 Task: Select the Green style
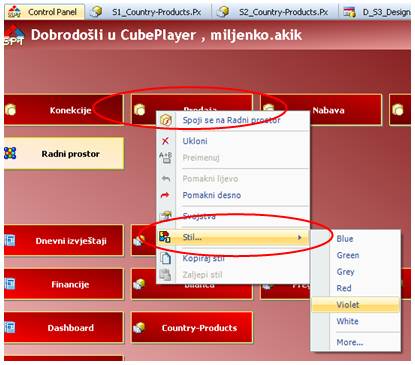356,255
